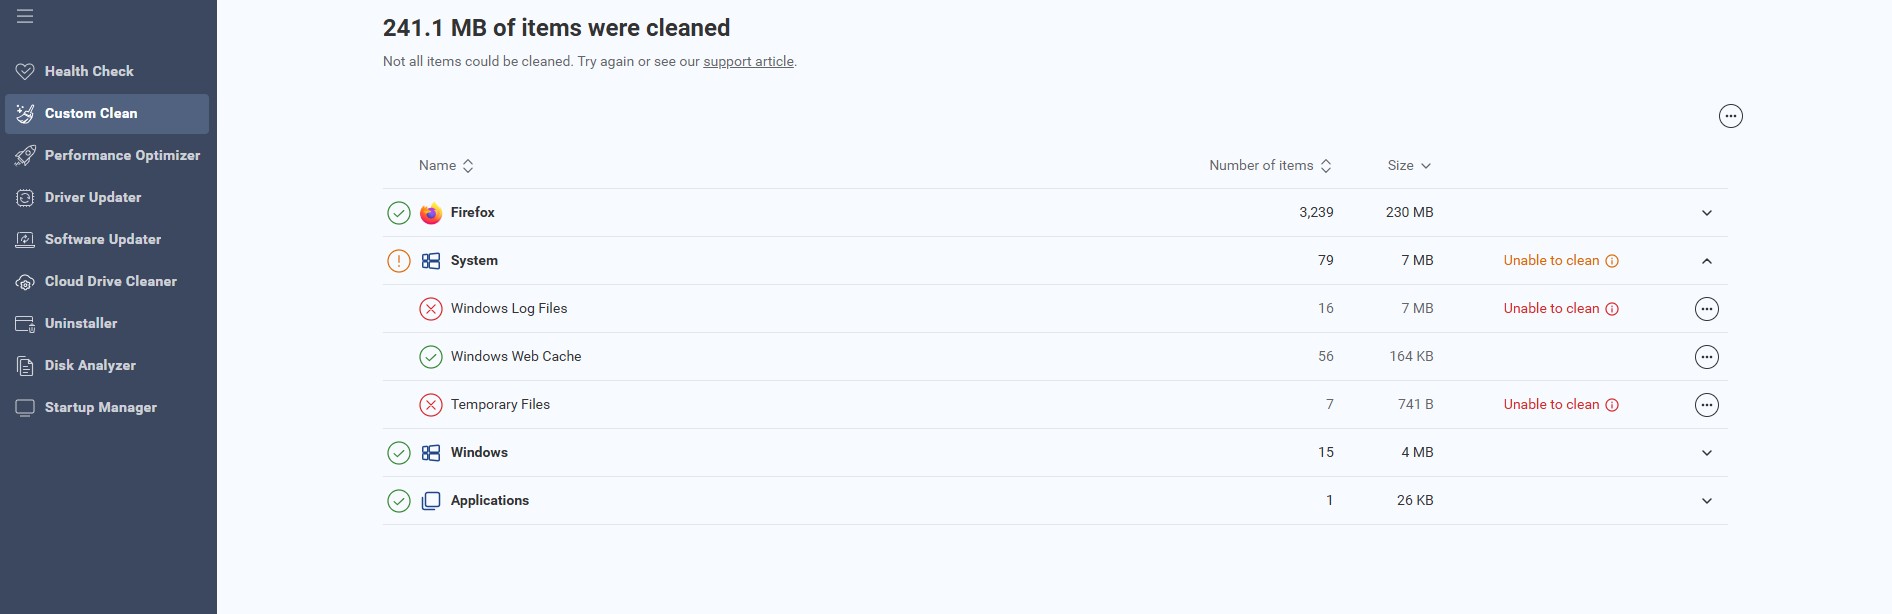Go to Startup Manager
Screen dimensions: 1892x614
[100, 407]
